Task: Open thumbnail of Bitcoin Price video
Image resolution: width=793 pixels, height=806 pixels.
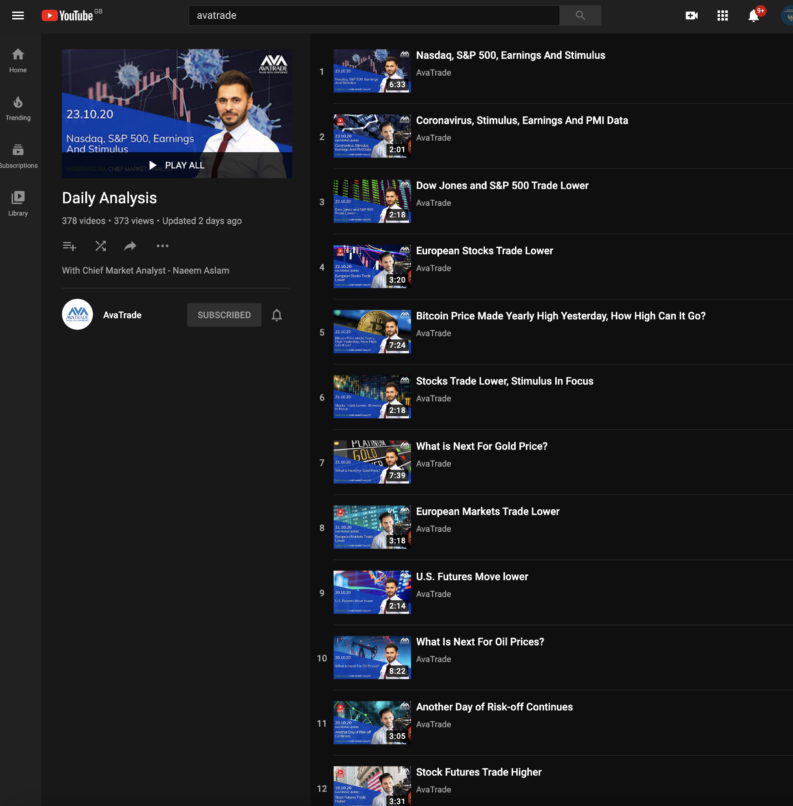Action: [x=372, y=332]
